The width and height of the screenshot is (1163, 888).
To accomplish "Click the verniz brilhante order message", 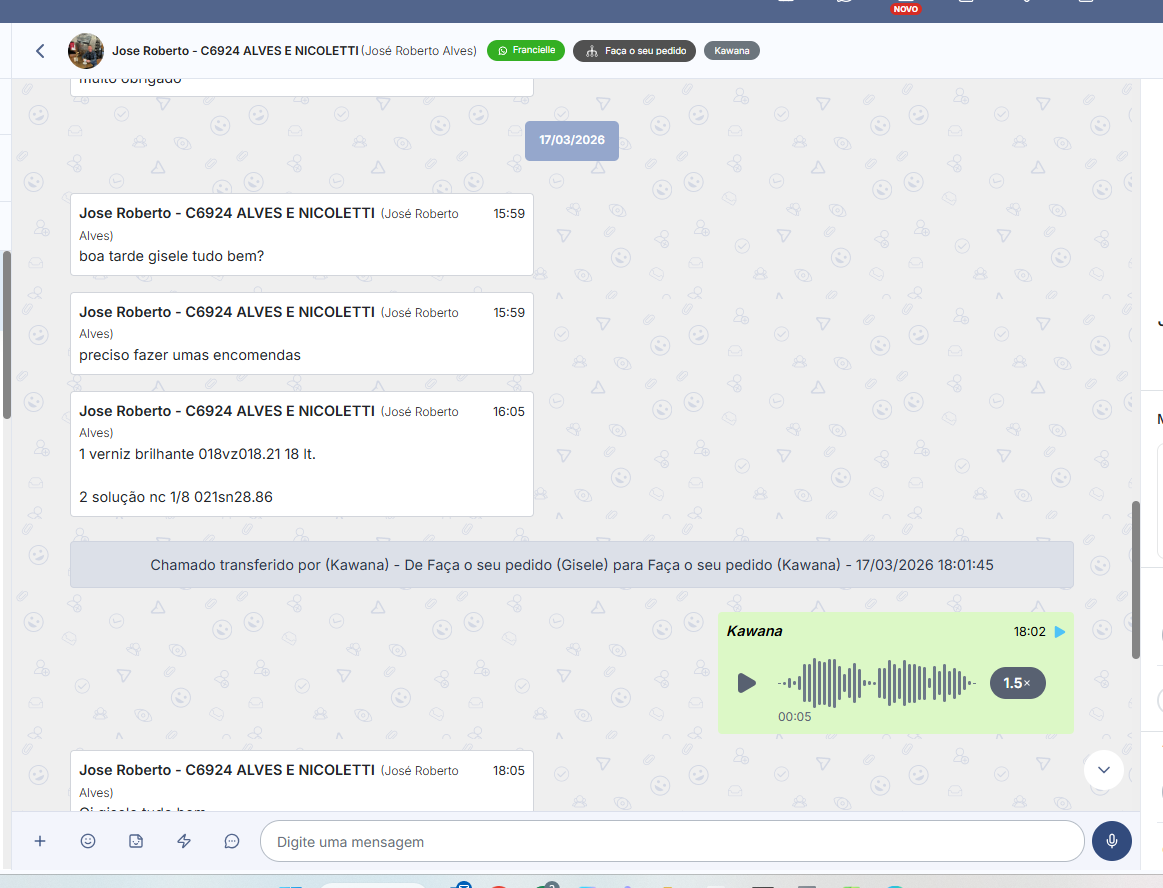I will pyautogui.click(x=301, y=454).
